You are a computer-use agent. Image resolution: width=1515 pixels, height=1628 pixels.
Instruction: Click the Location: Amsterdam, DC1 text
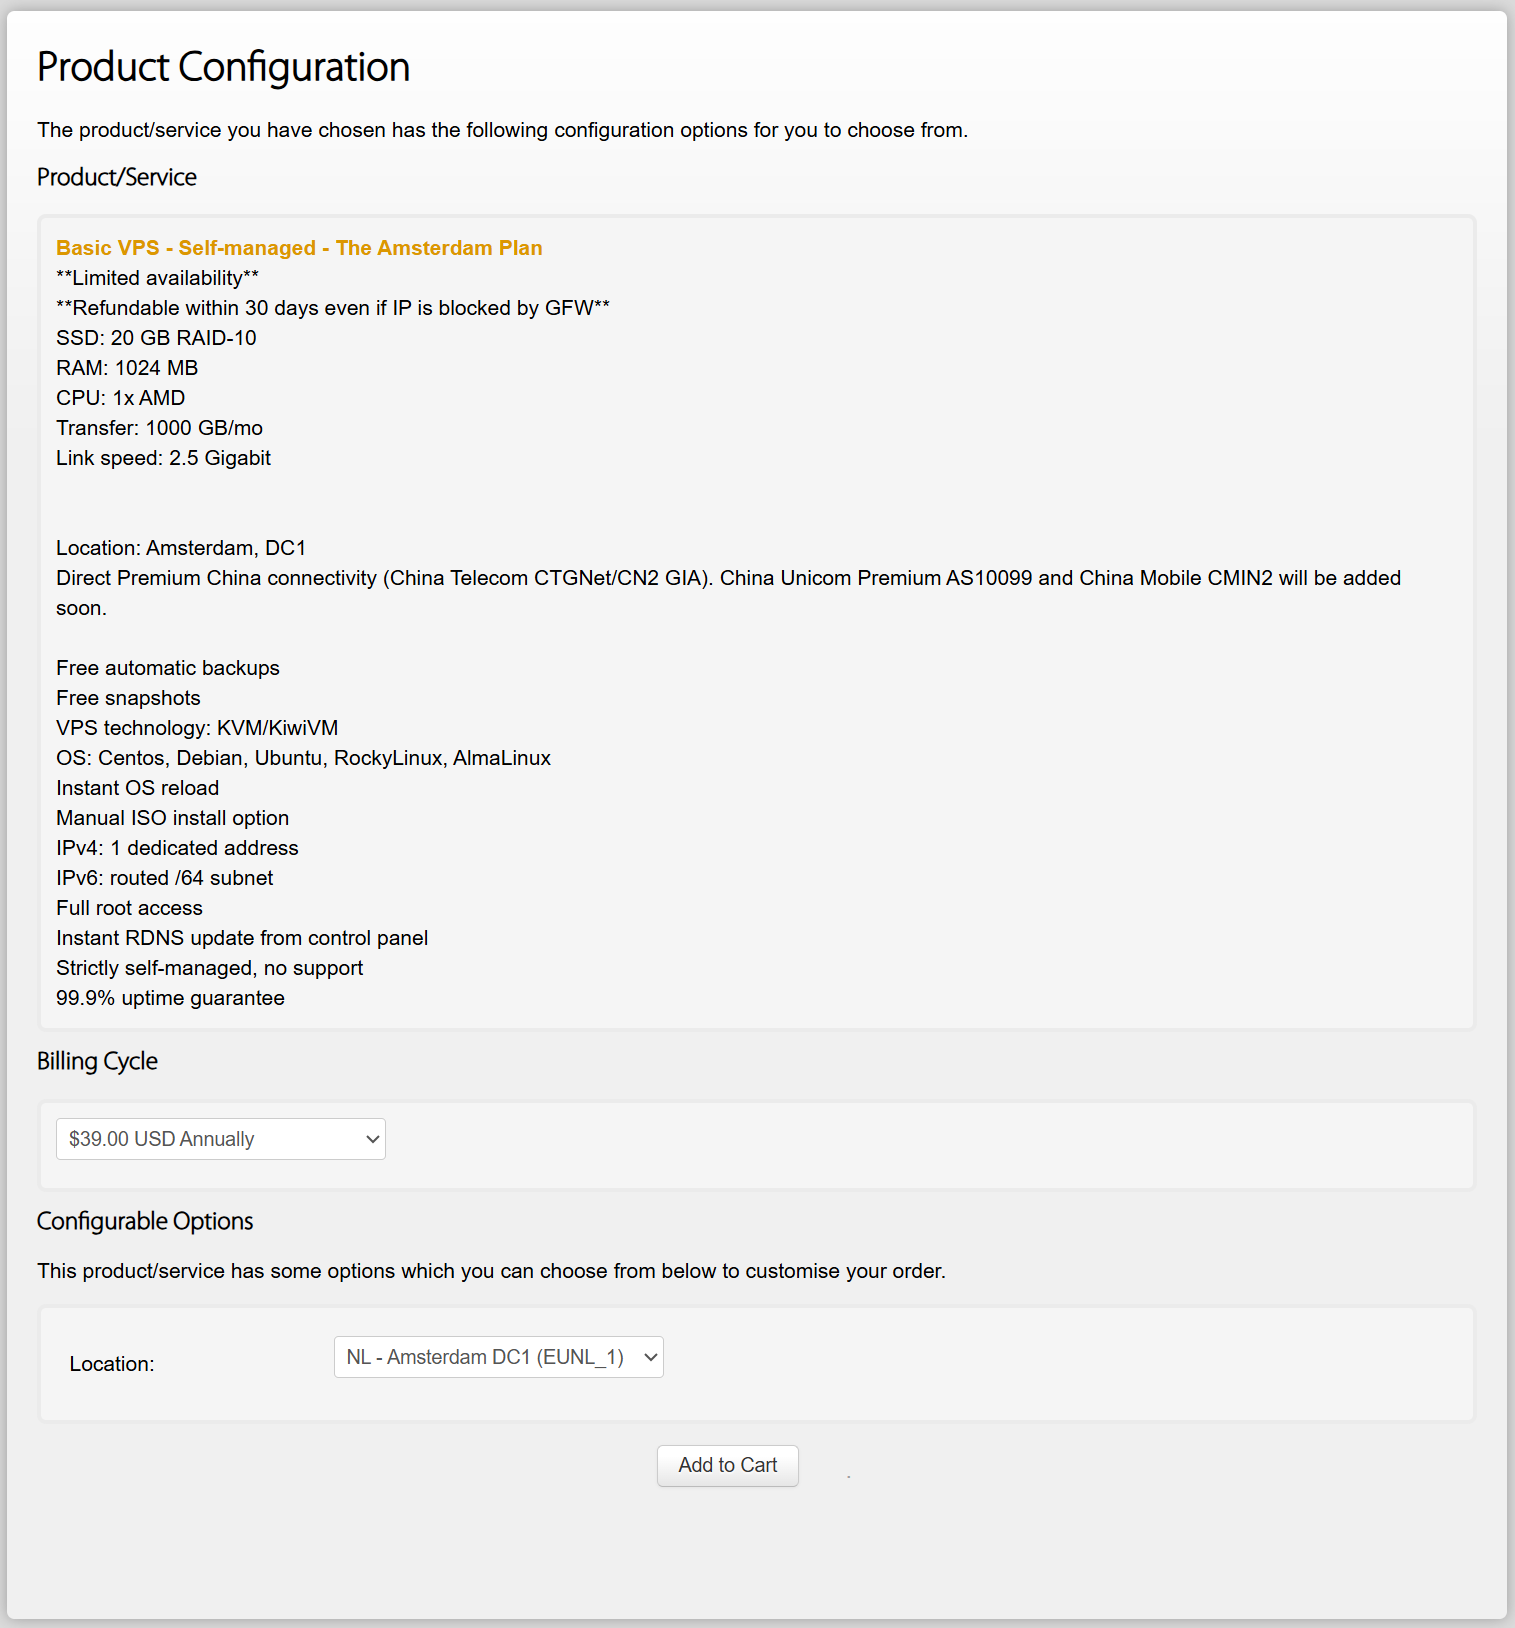(x=181, y=548)
